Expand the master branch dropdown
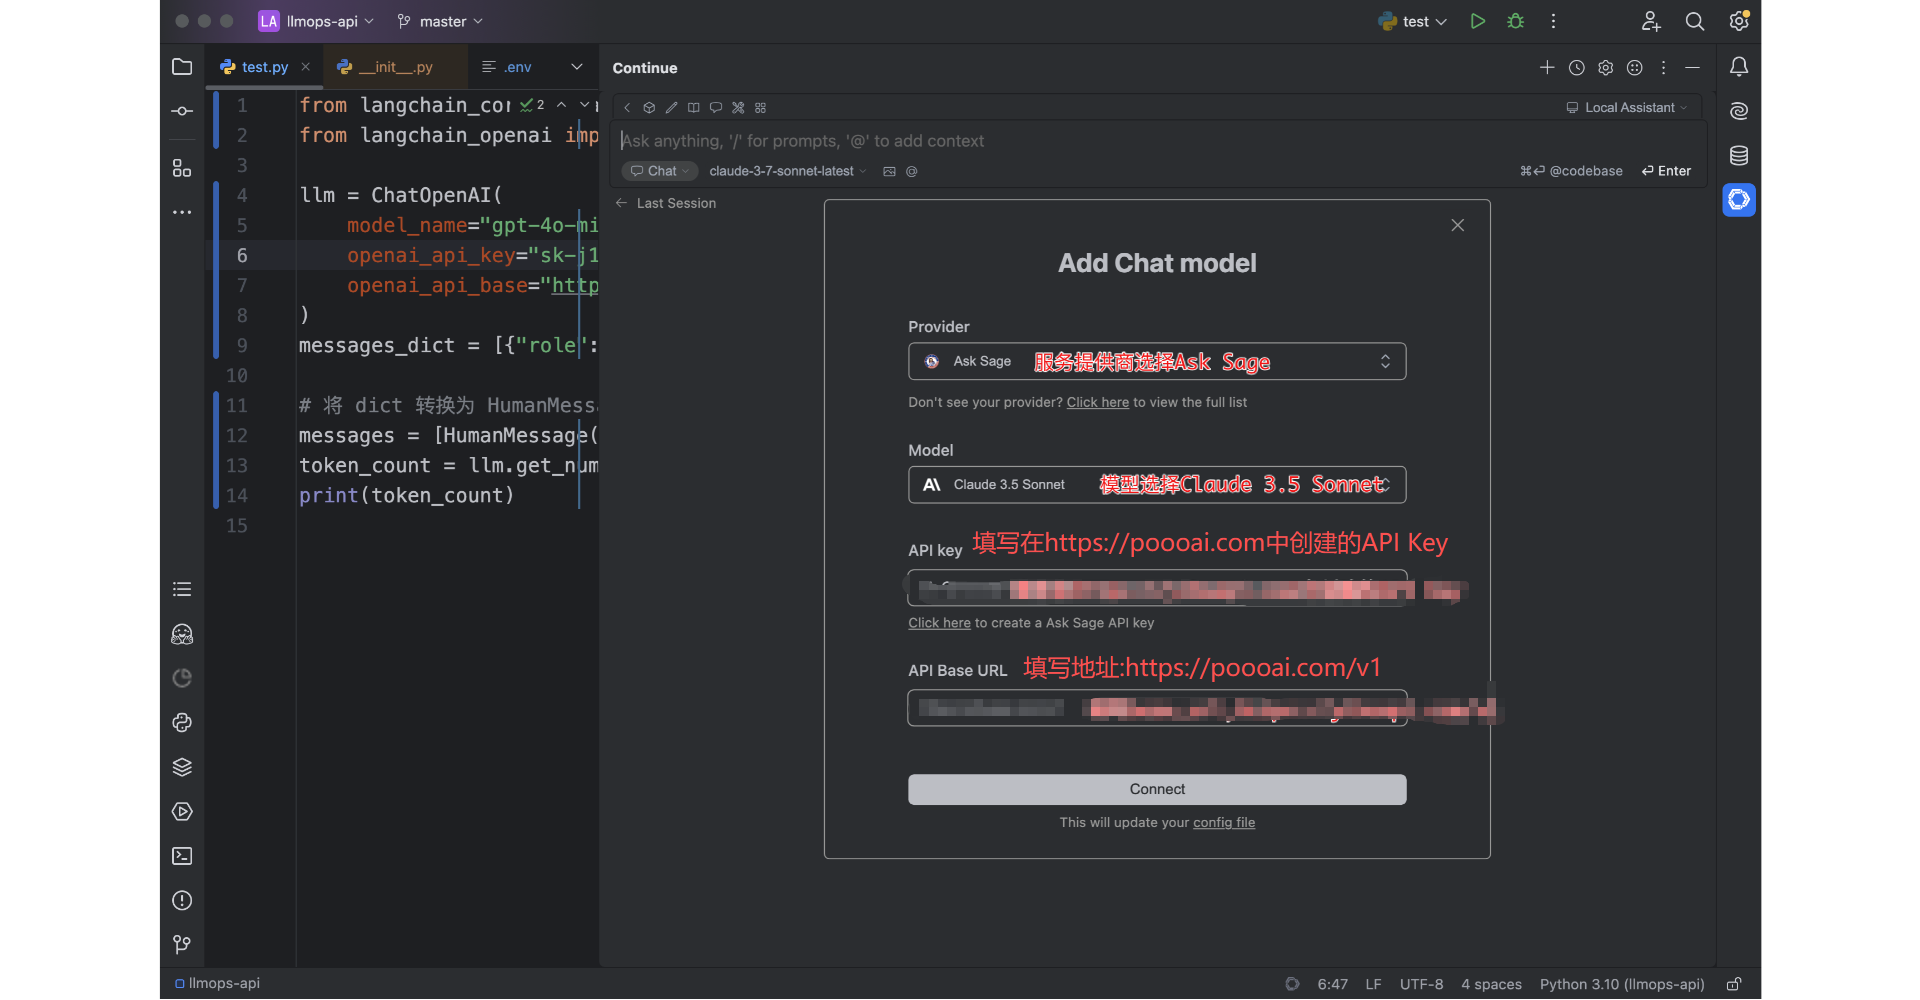Screen dimensions: 1920x1000 click(441, 21)
